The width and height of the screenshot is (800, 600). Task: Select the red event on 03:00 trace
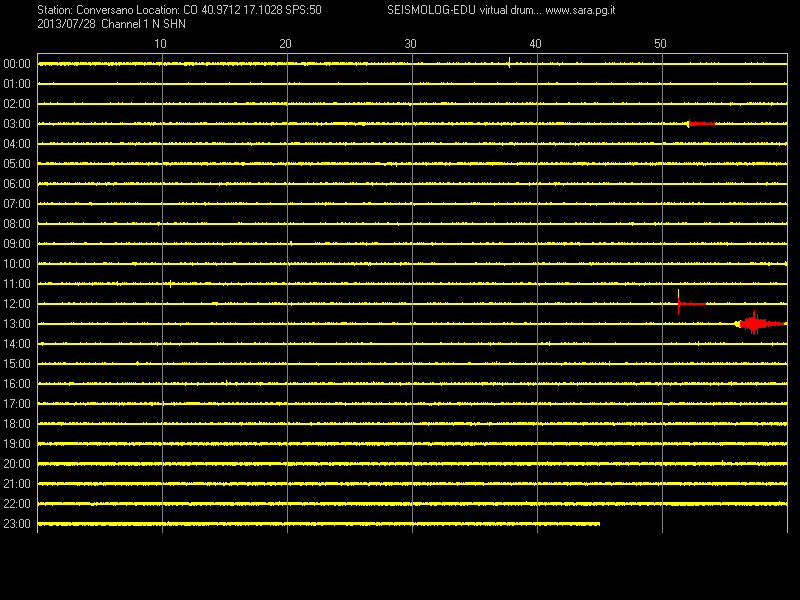pyautogui.click(x=701, y=123)
